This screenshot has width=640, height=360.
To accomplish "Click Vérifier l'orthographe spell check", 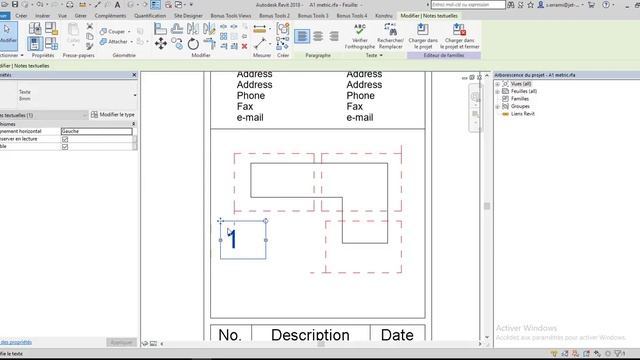I will (x=360, y=36).
